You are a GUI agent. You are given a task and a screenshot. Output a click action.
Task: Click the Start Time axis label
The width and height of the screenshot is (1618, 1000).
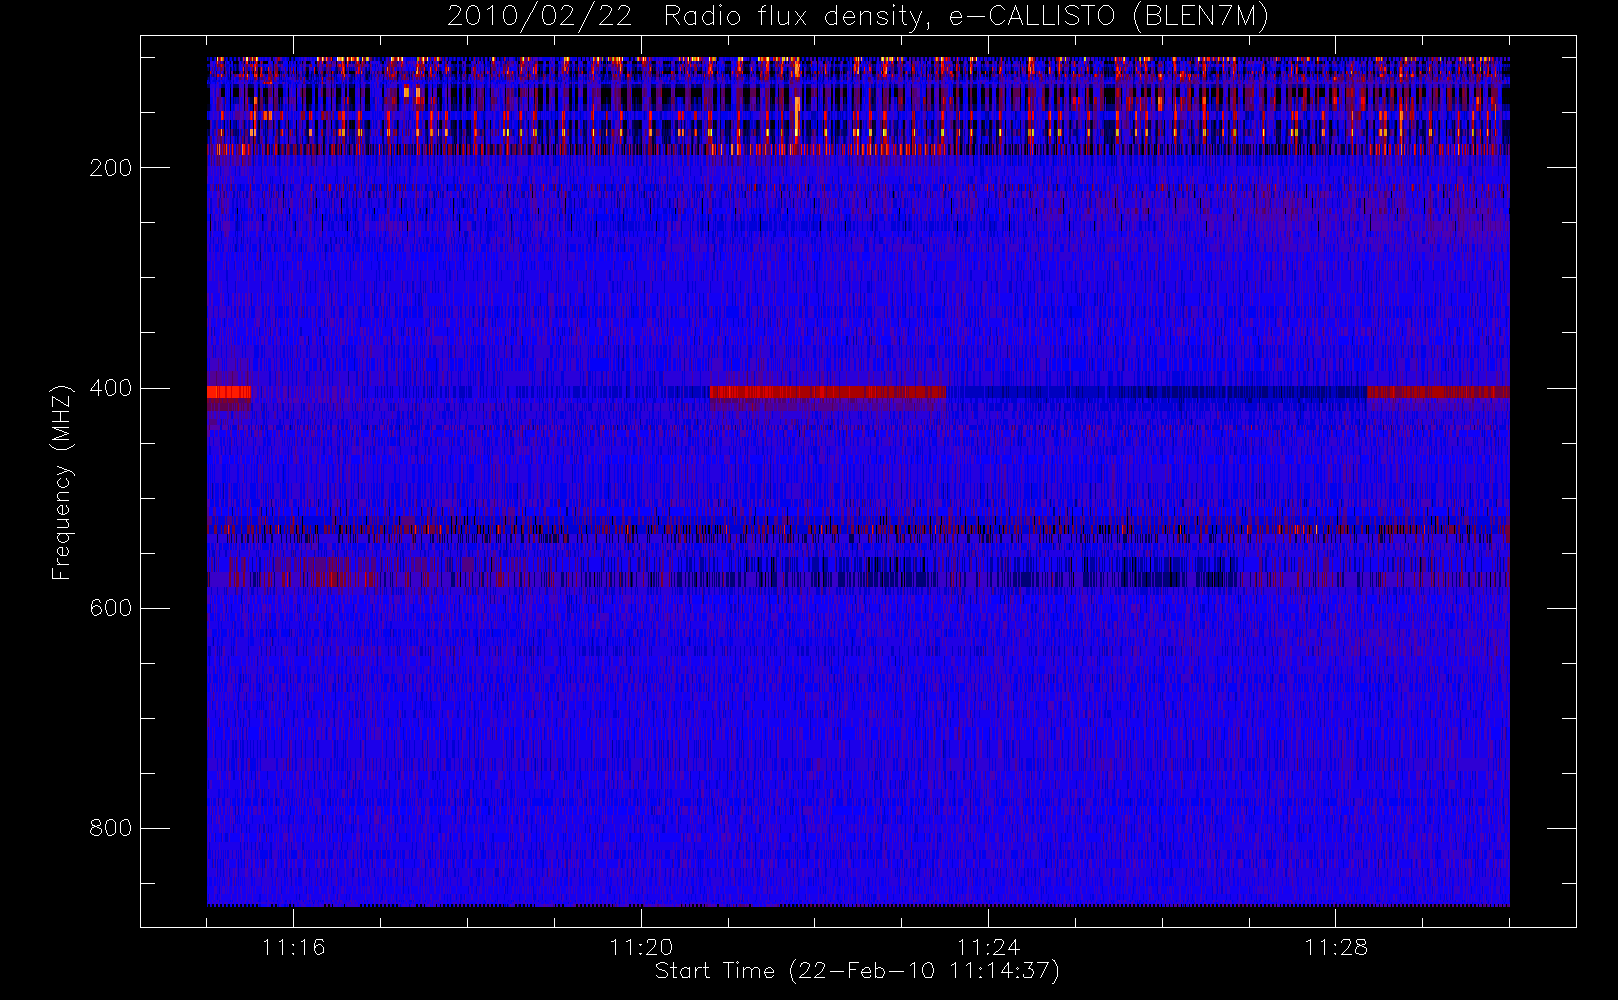click(857, 971)
